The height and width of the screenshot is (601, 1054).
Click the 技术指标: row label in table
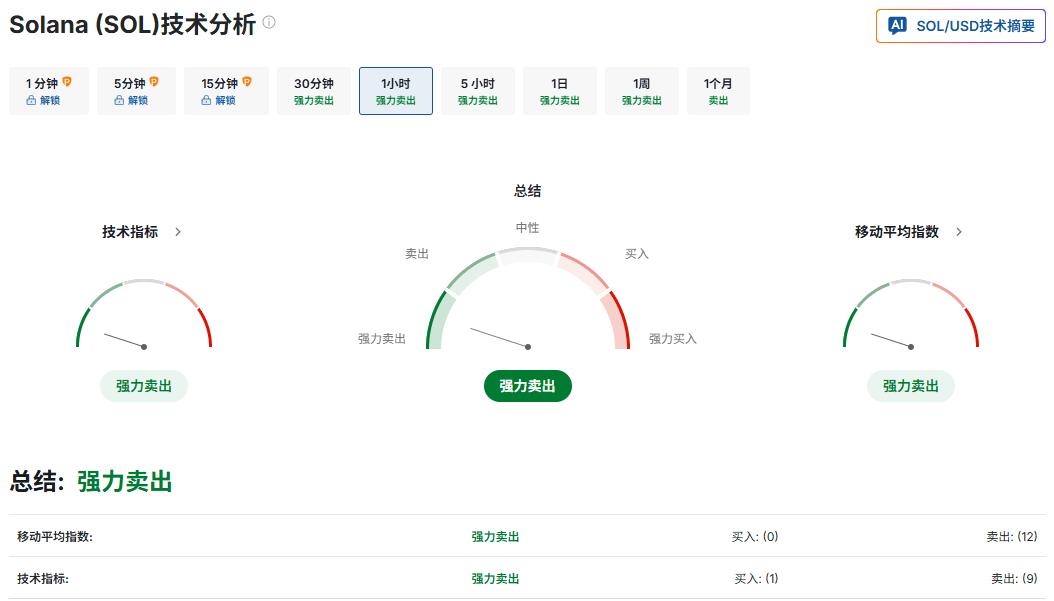pos(43,578)
